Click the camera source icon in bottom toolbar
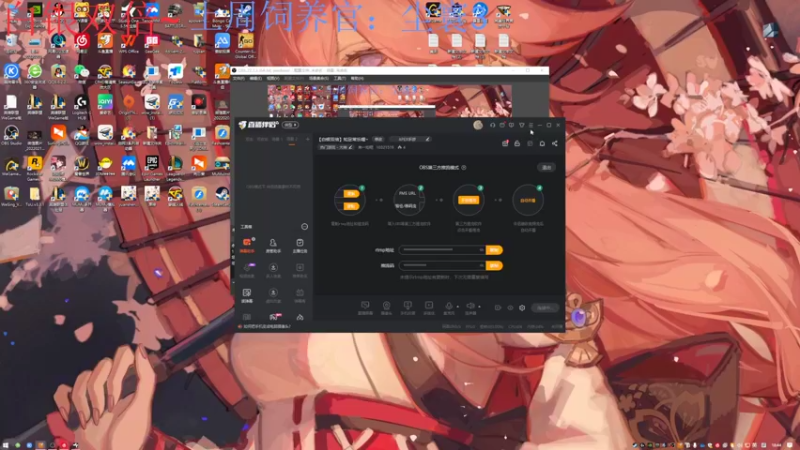Screen dimensions: 800x450 click(386, 306)
